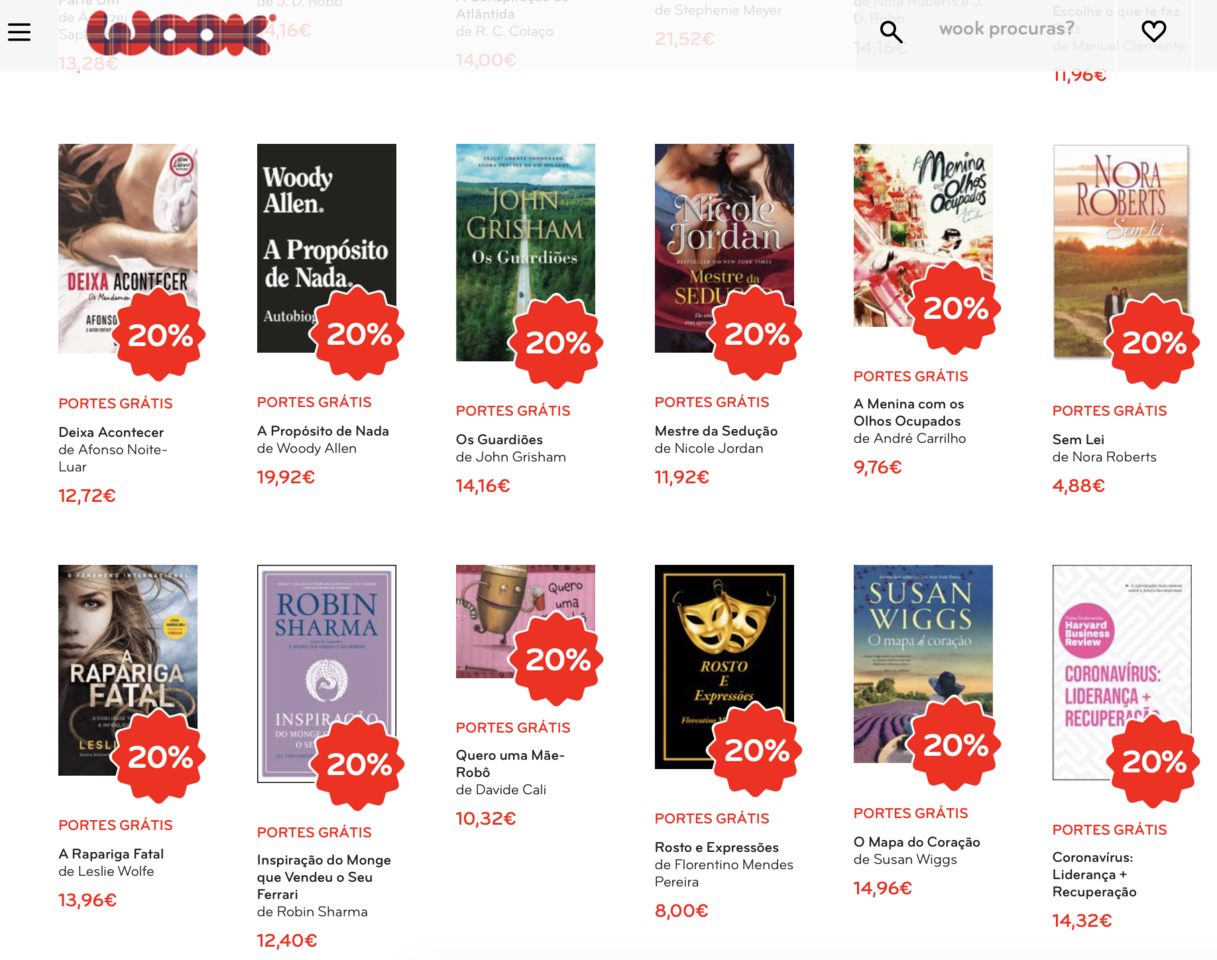
Task: Click the Coronavírus: Liderança + Recuperação title
Action: click(x=1094, y=874)
